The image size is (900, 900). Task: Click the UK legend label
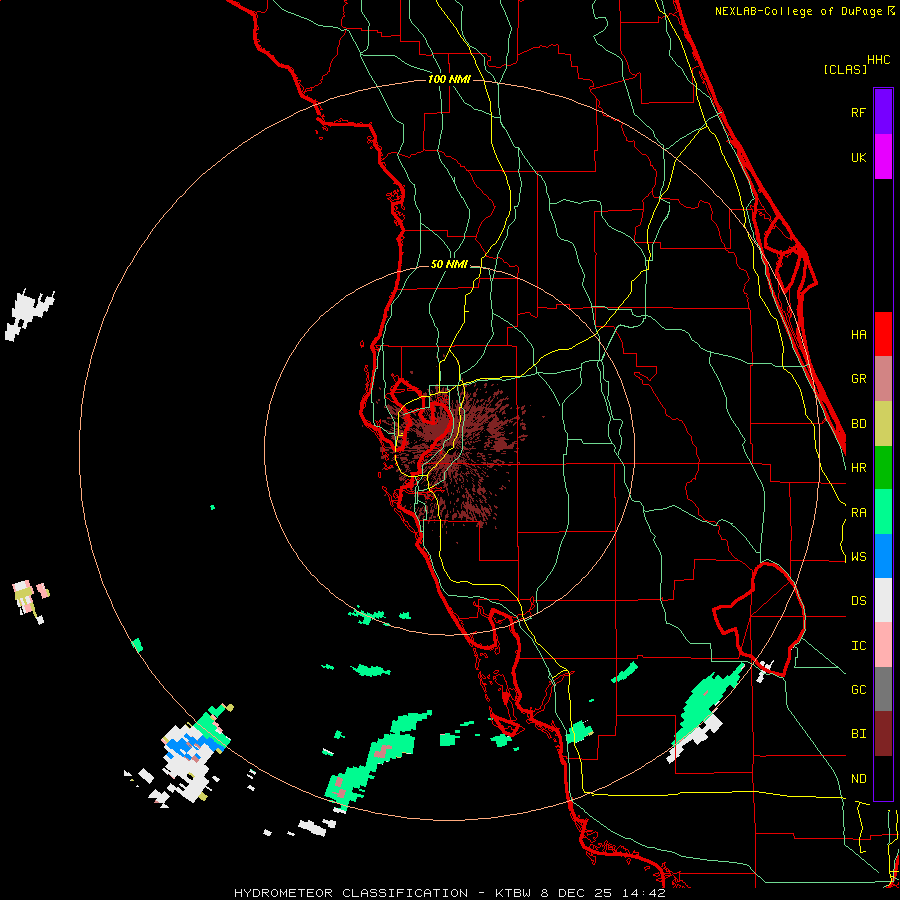pos(858,157)
